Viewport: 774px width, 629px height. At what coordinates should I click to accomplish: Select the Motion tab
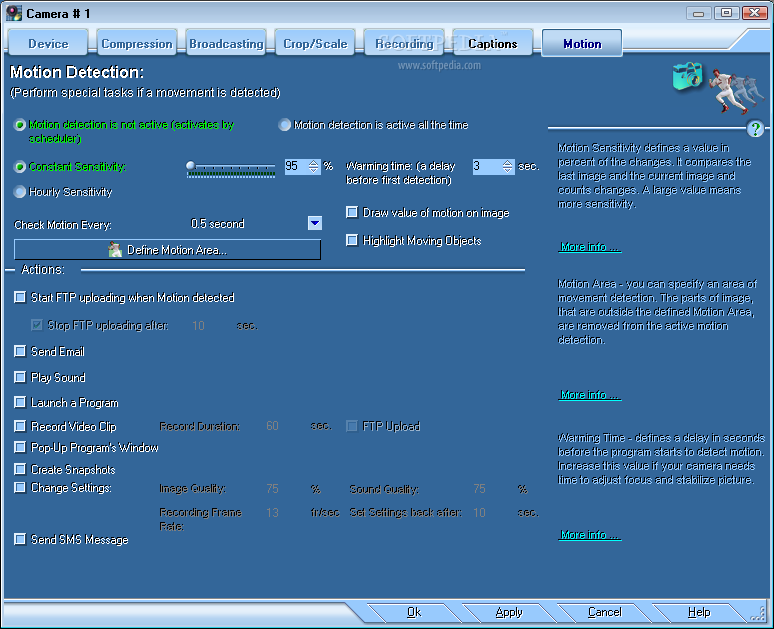pyautogui.click(x=582, y=43)
